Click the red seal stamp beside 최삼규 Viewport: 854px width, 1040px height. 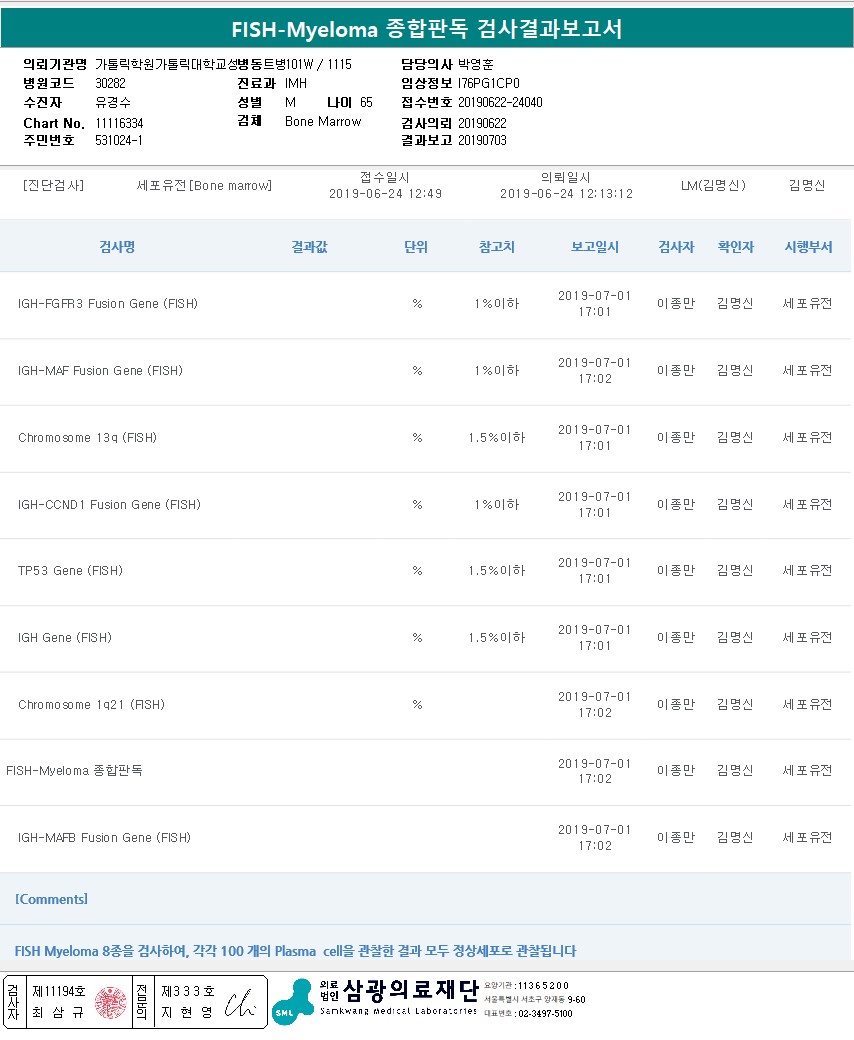[x=111, y=1003]
